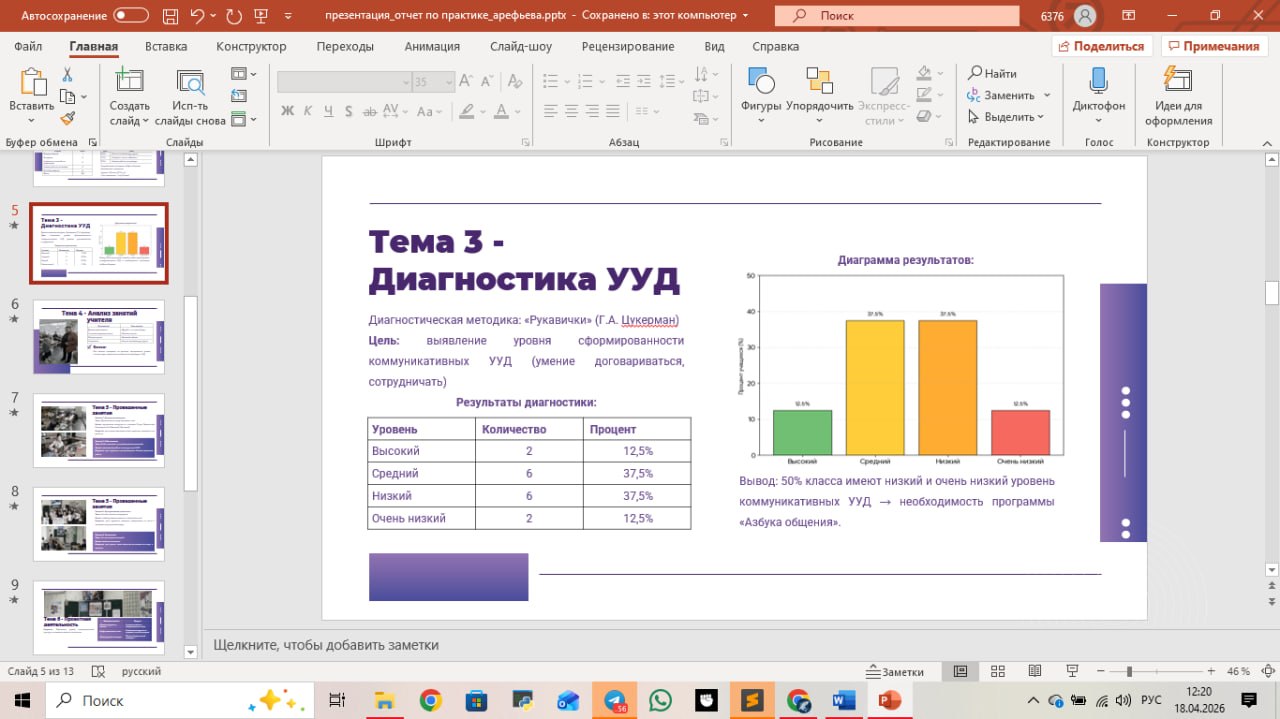The width and height of the screenshot is (1280, 719).
Task: Open the Буфер обмена dialog launcher
Action: click(92, 142)
